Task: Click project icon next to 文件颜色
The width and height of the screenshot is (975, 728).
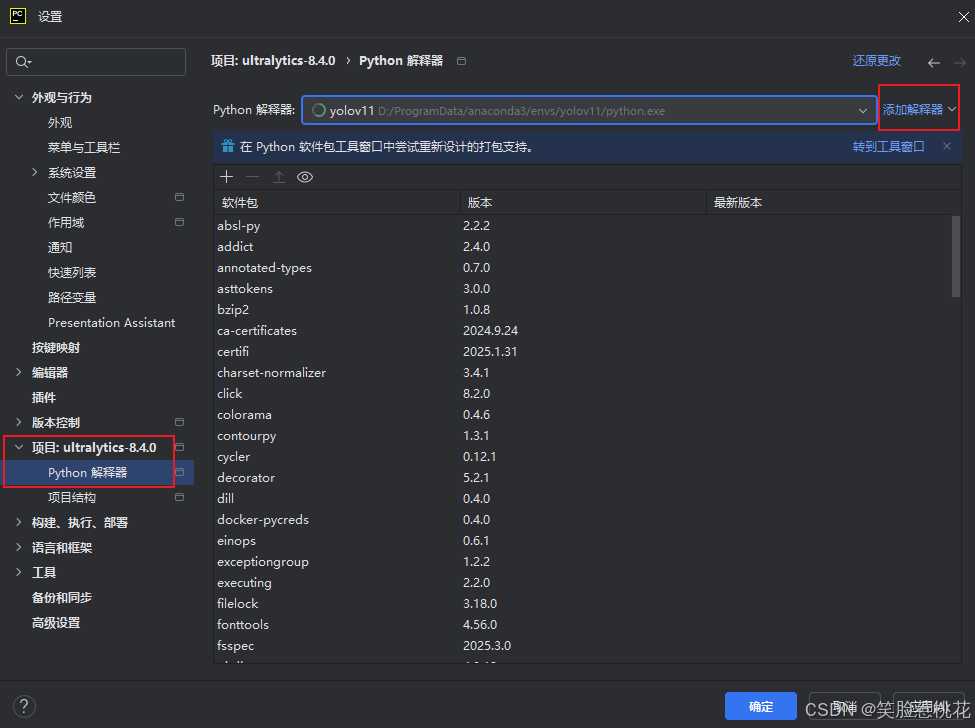Action: click(x=179, y=197)
